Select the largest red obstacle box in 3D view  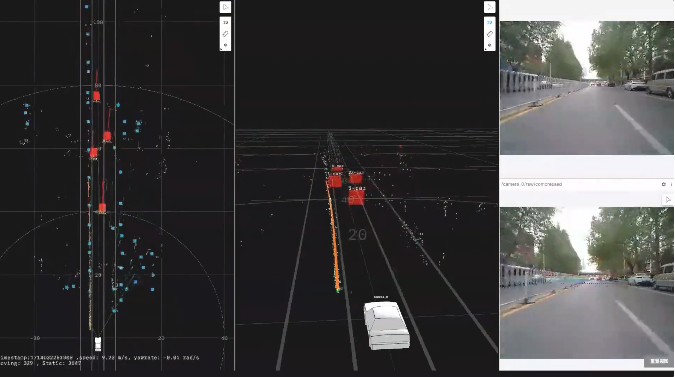pyautogui.click(x=356, y=197)
